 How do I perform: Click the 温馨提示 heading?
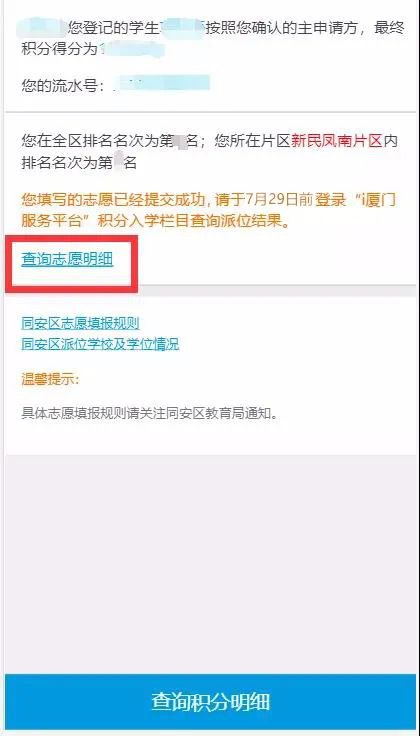pyautogui.click(x=50, y=379)
